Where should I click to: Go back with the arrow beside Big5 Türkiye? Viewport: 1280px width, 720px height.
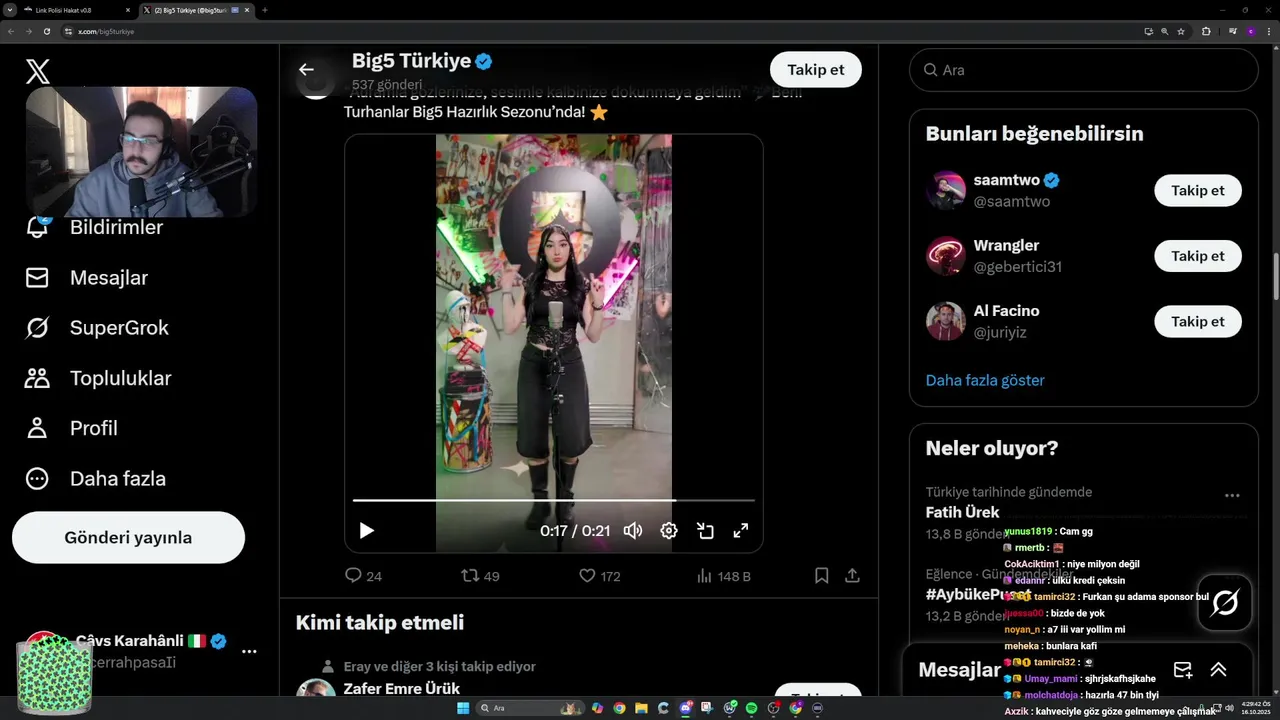(306, 69)
